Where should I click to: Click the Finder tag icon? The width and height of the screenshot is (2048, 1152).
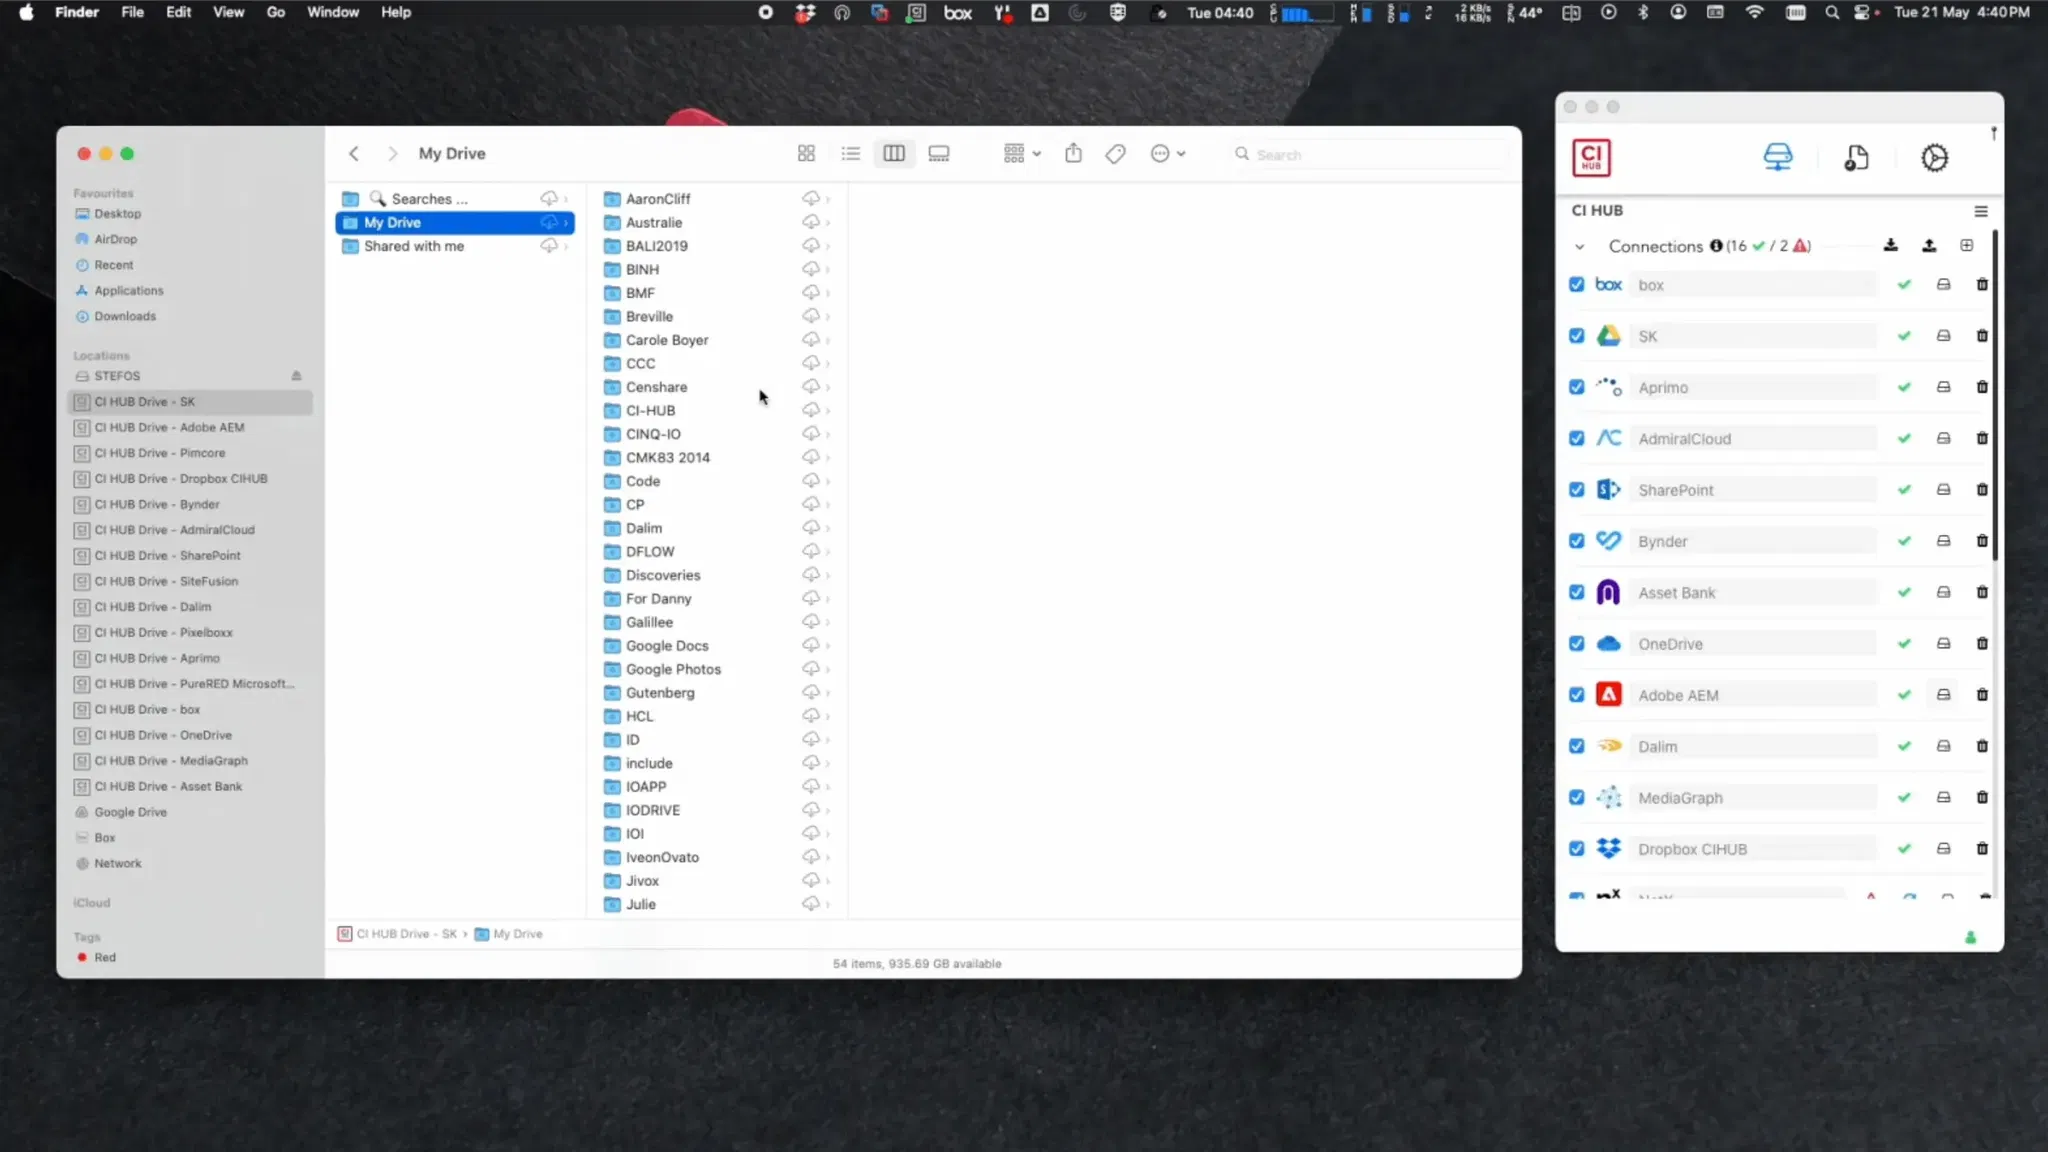[1115, 153]
